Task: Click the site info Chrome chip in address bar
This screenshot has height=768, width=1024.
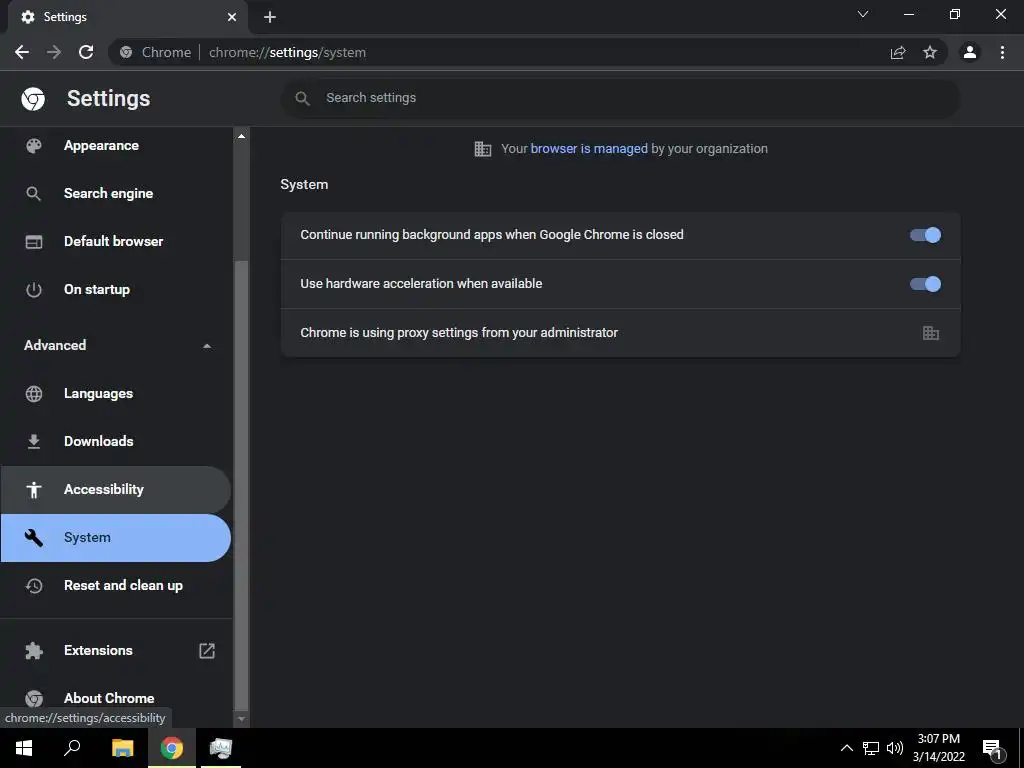Action: click(156, 52)
